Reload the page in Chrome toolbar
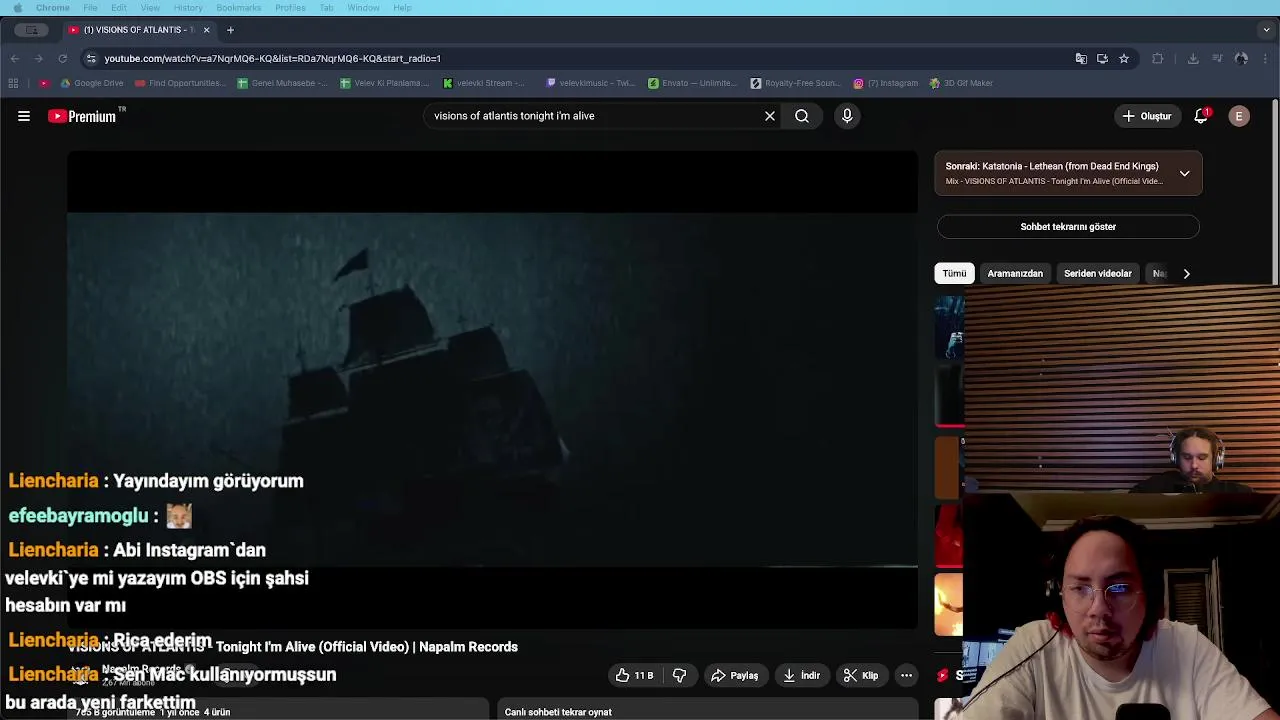 62,58
